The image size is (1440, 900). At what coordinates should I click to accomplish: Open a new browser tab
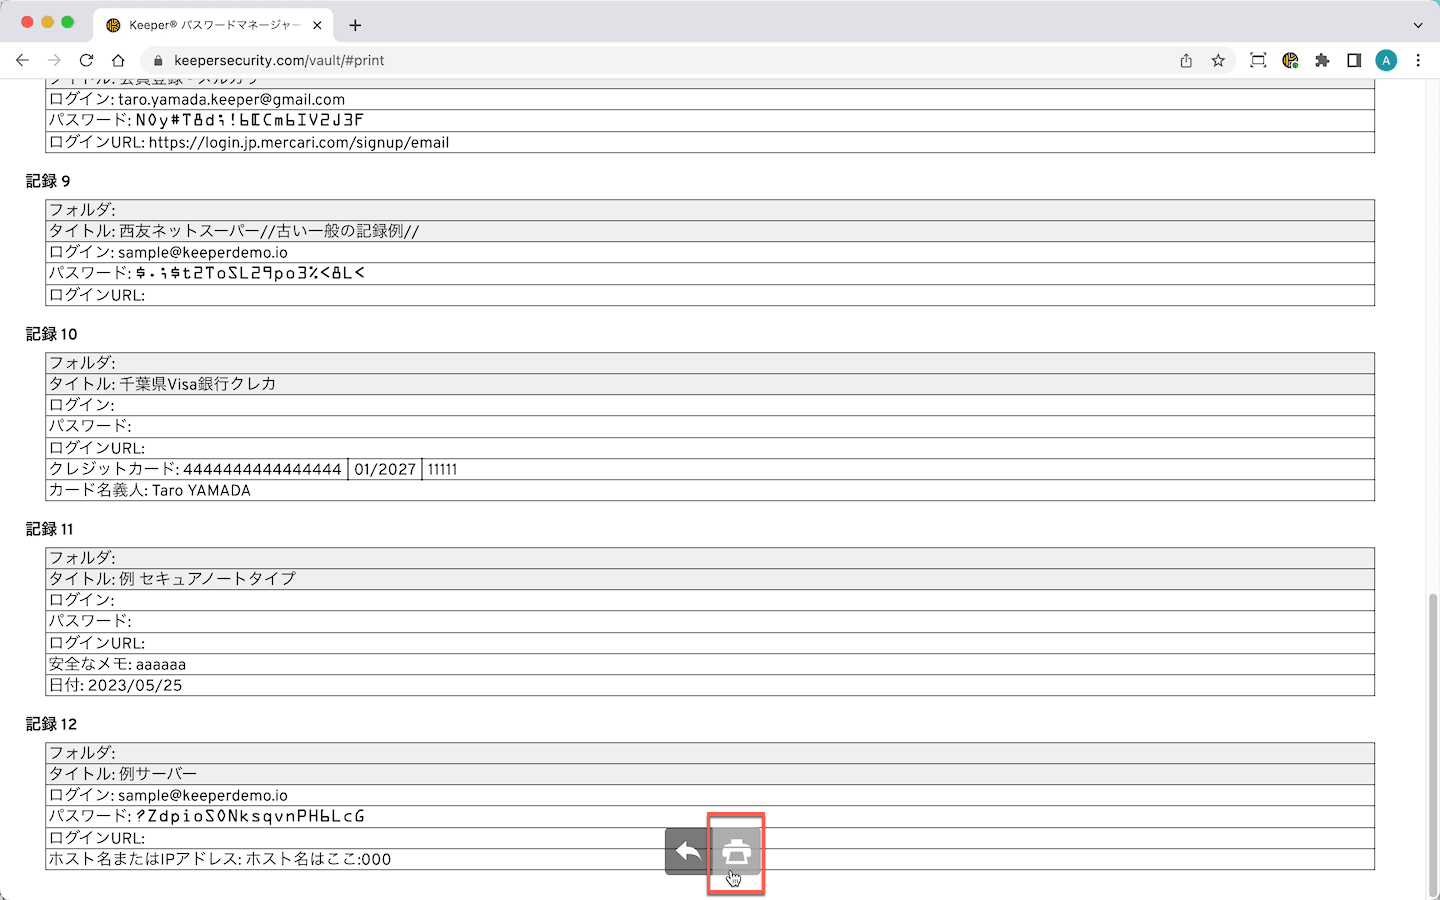tap(355, 25)
